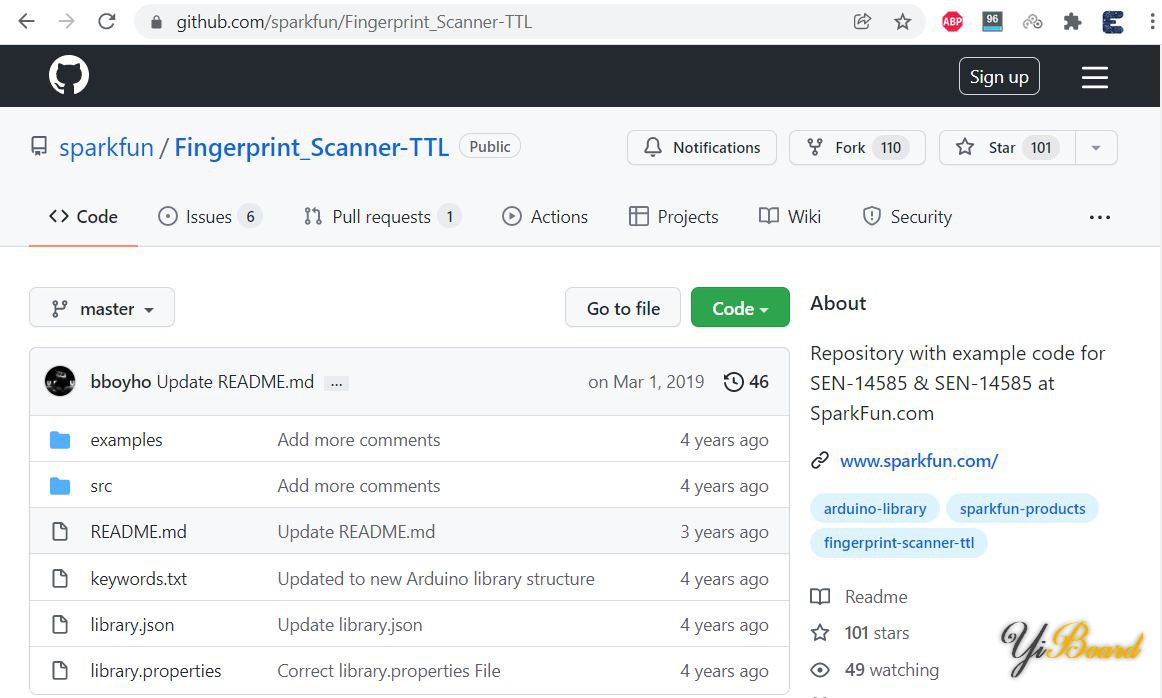The height and width of the screenshot is (698, 1162).
Task: Open commit 'Updated to new Arduino library structure'
Action: 436,579
